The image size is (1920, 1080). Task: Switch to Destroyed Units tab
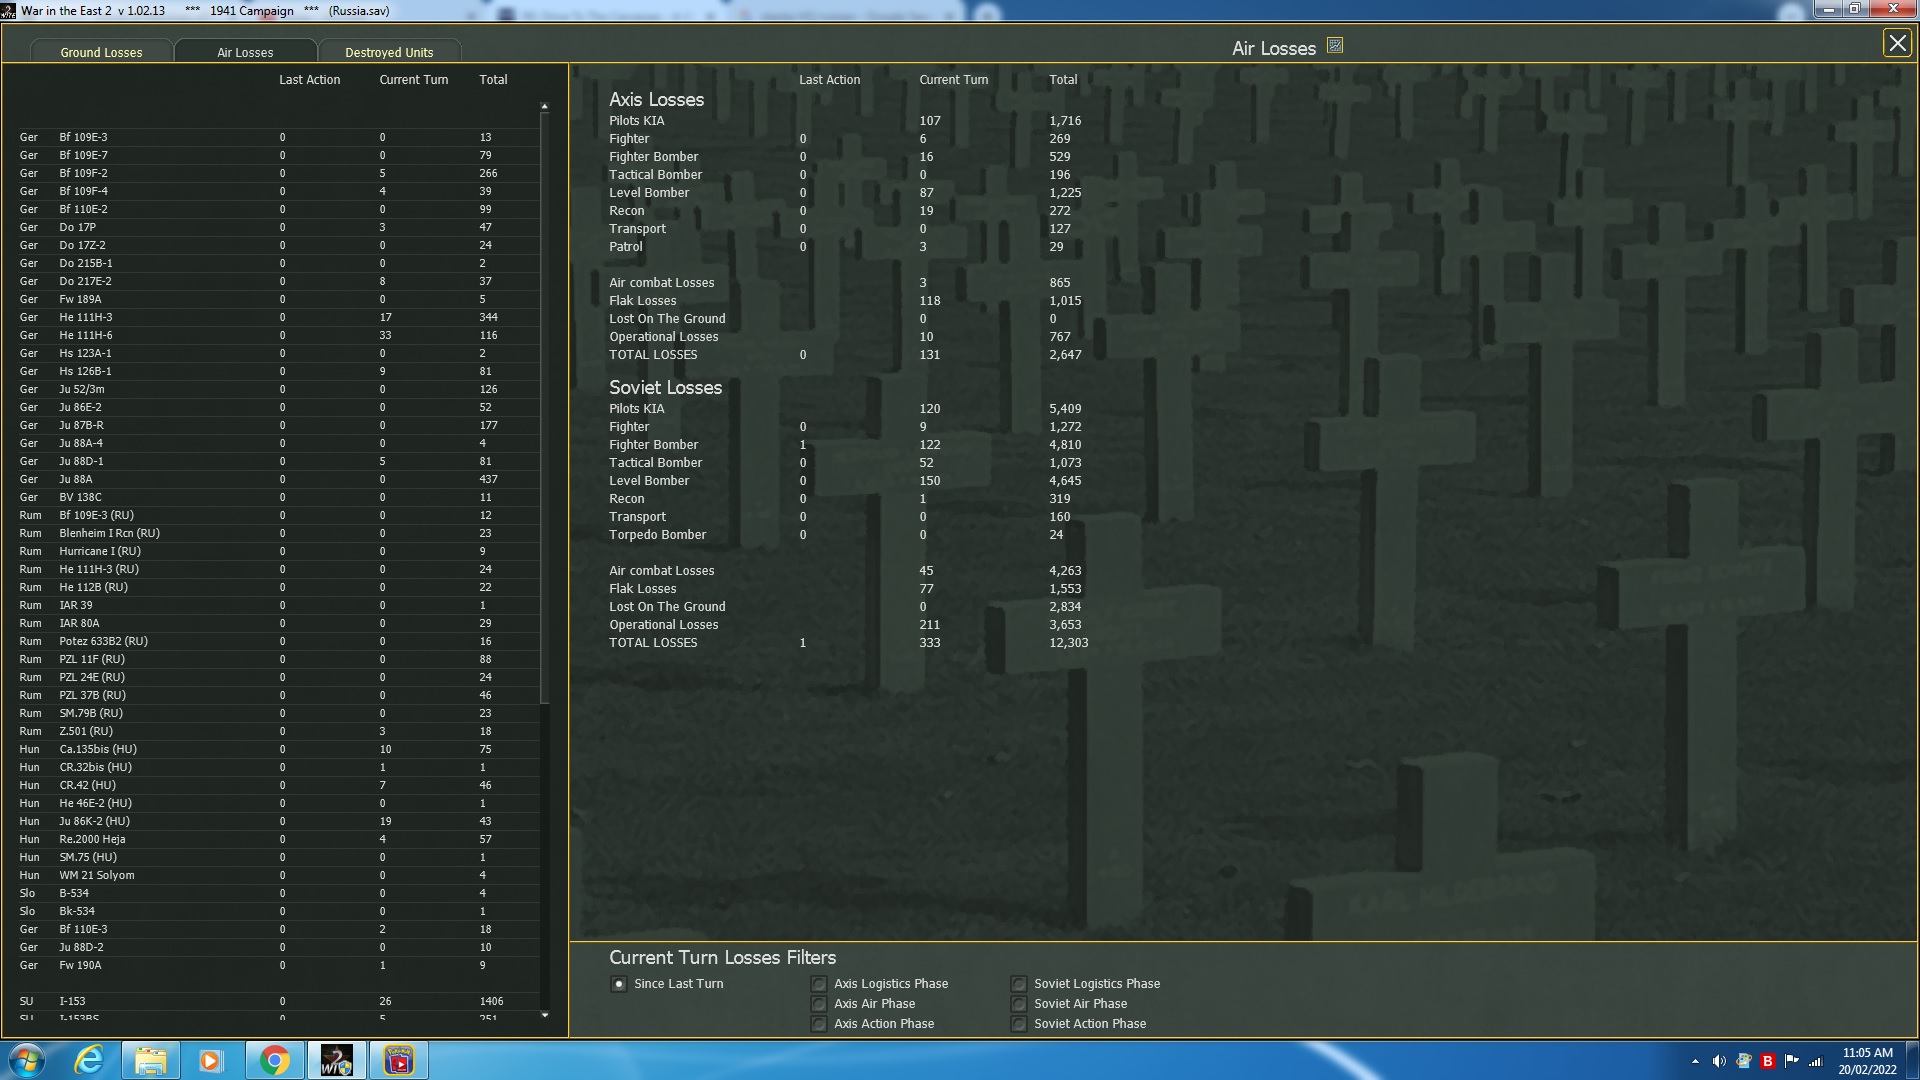tap(389, 52)
